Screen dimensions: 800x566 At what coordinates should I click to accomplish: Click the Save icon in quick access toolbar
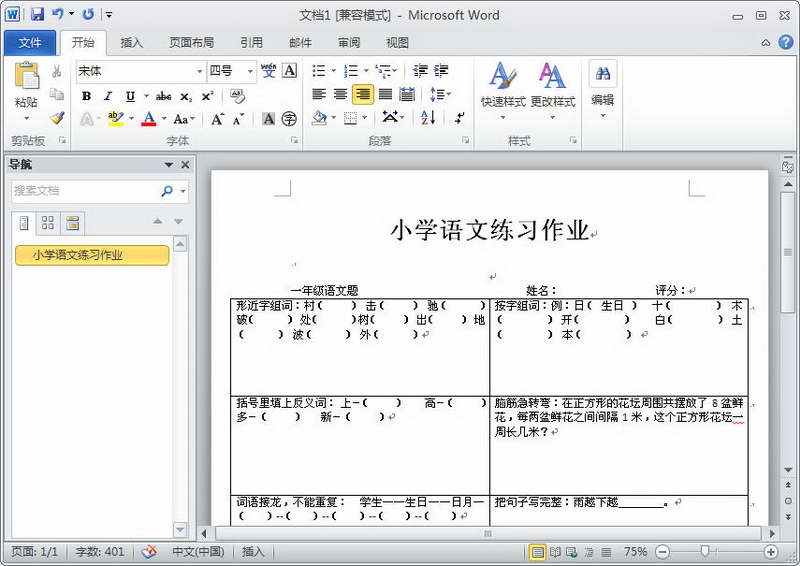click(x=37, y=15)
